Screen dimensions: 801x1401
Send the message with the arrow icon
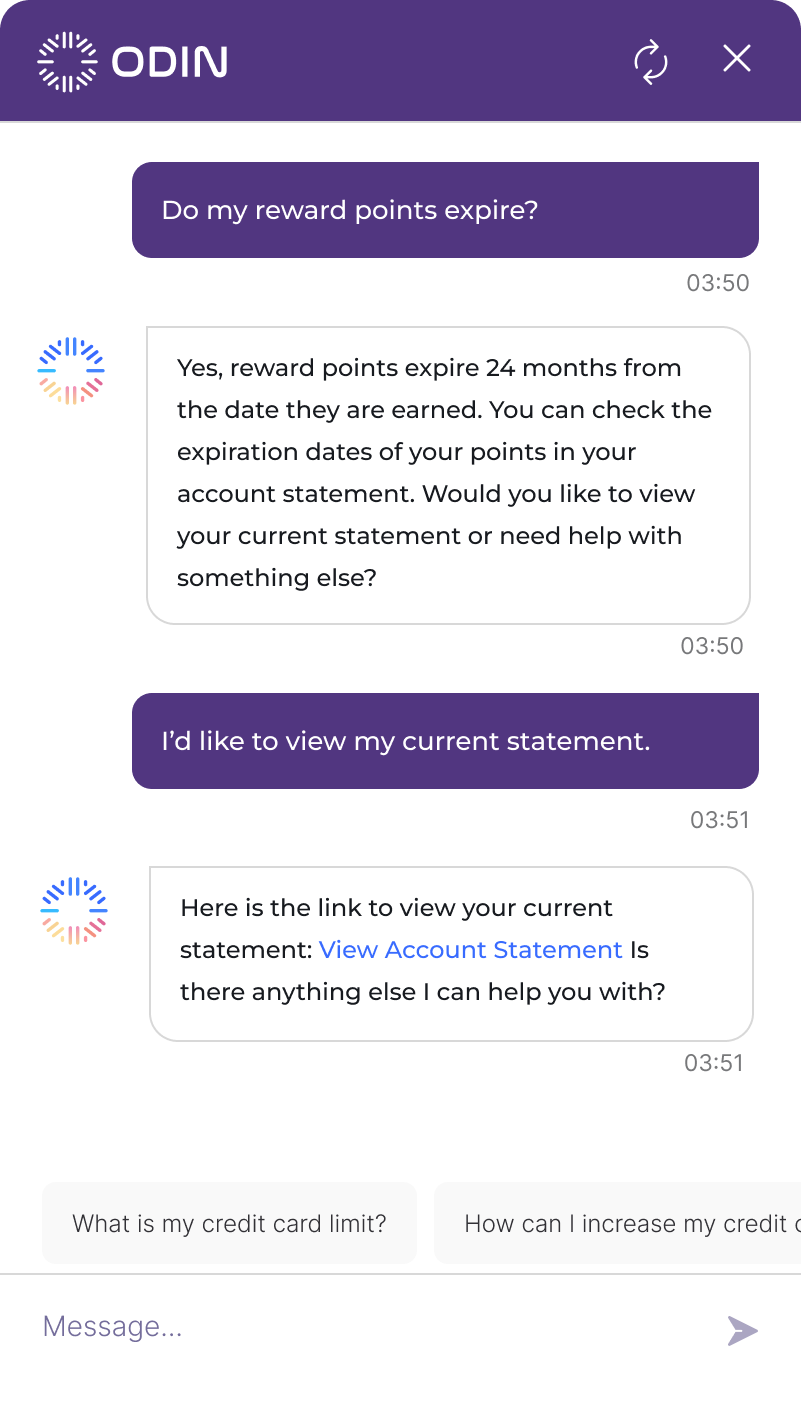coord(742,1330)
